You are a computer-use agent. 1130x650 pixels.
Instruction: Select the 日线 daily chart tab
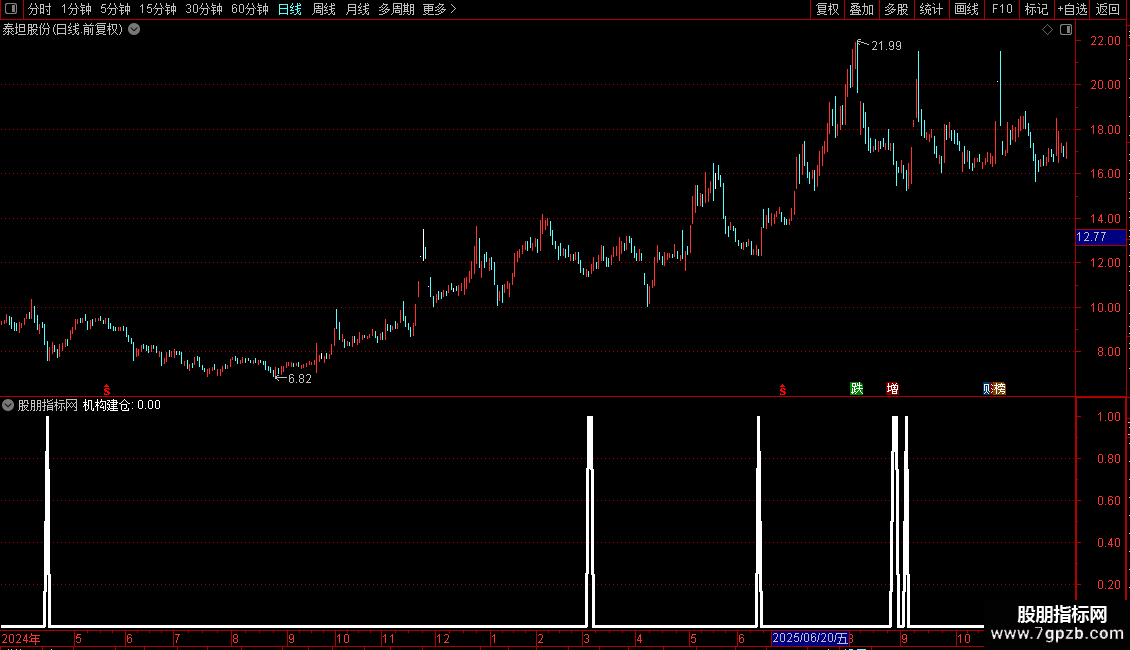tap(290, 9)
